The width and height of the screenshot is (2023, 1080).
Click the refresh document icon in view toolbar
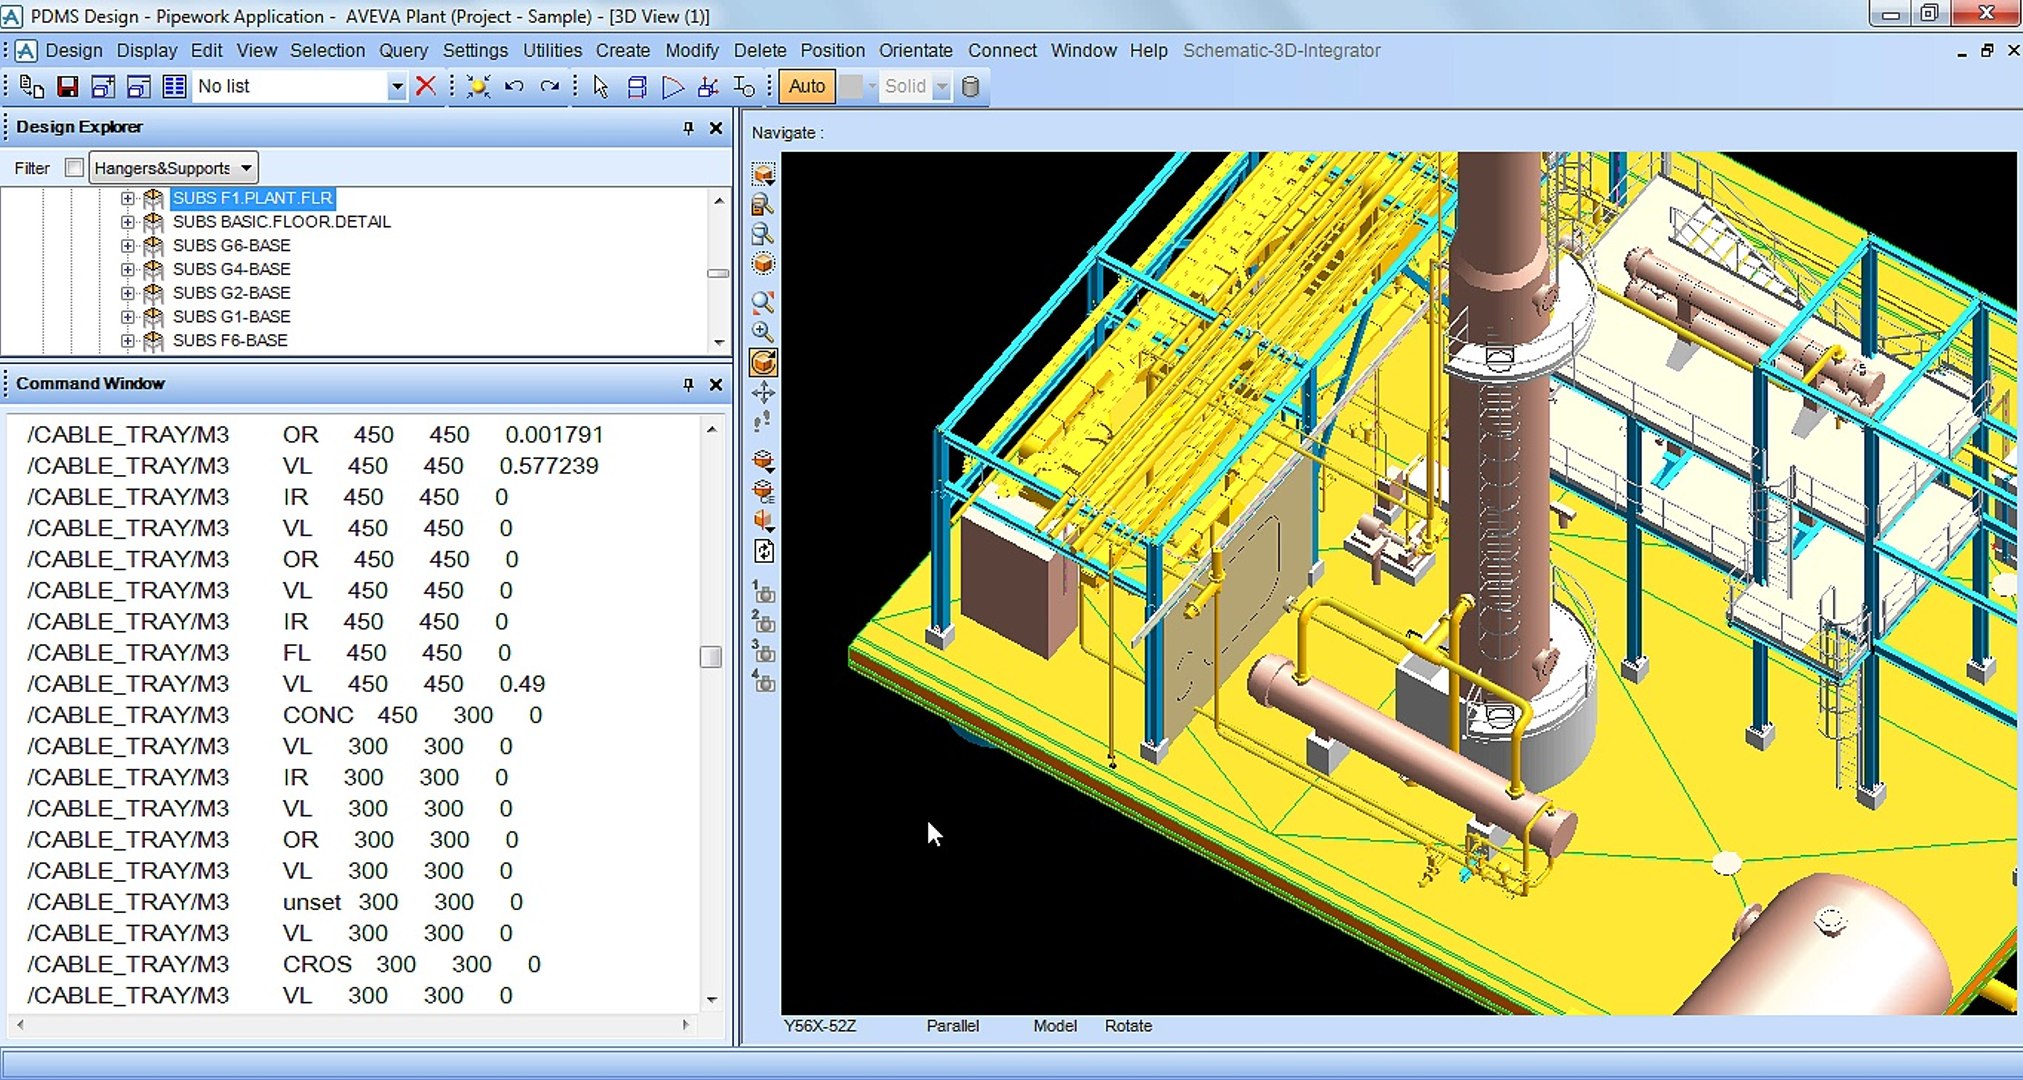click(x=763, y=551)
